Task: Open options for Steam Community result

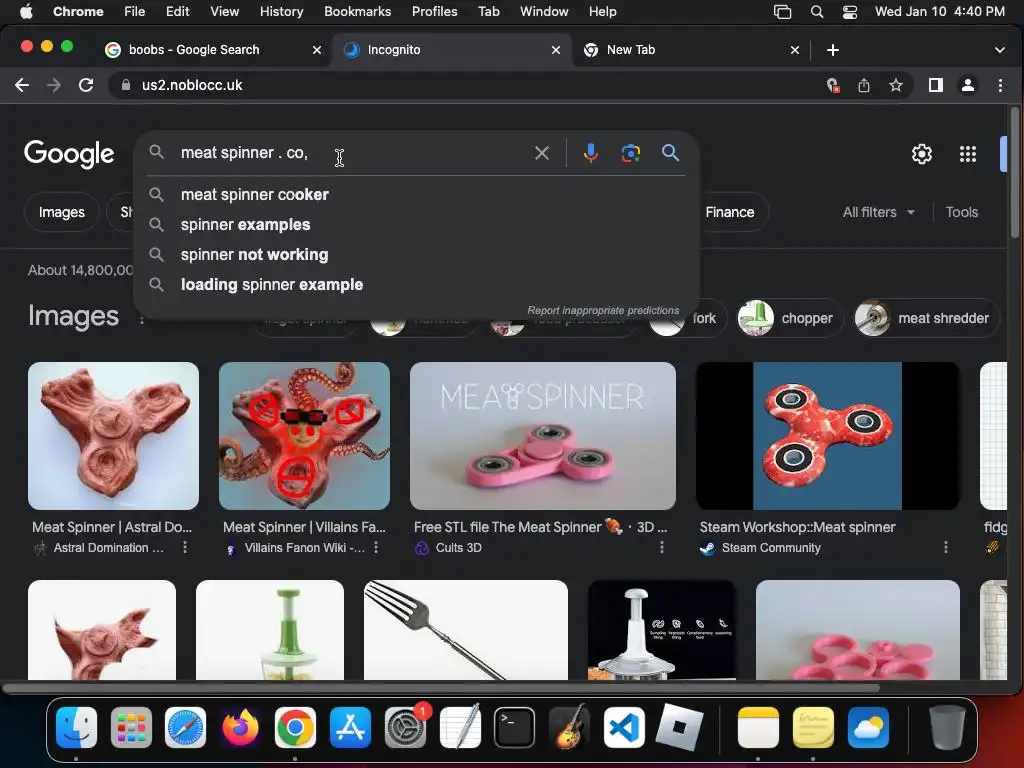Action: point(946,547)
